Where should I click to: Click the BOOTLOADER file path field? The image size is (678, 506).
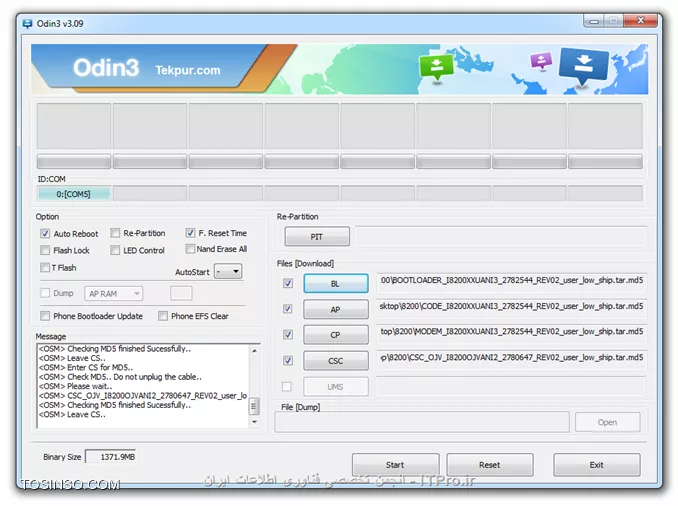tap(512, 281)
